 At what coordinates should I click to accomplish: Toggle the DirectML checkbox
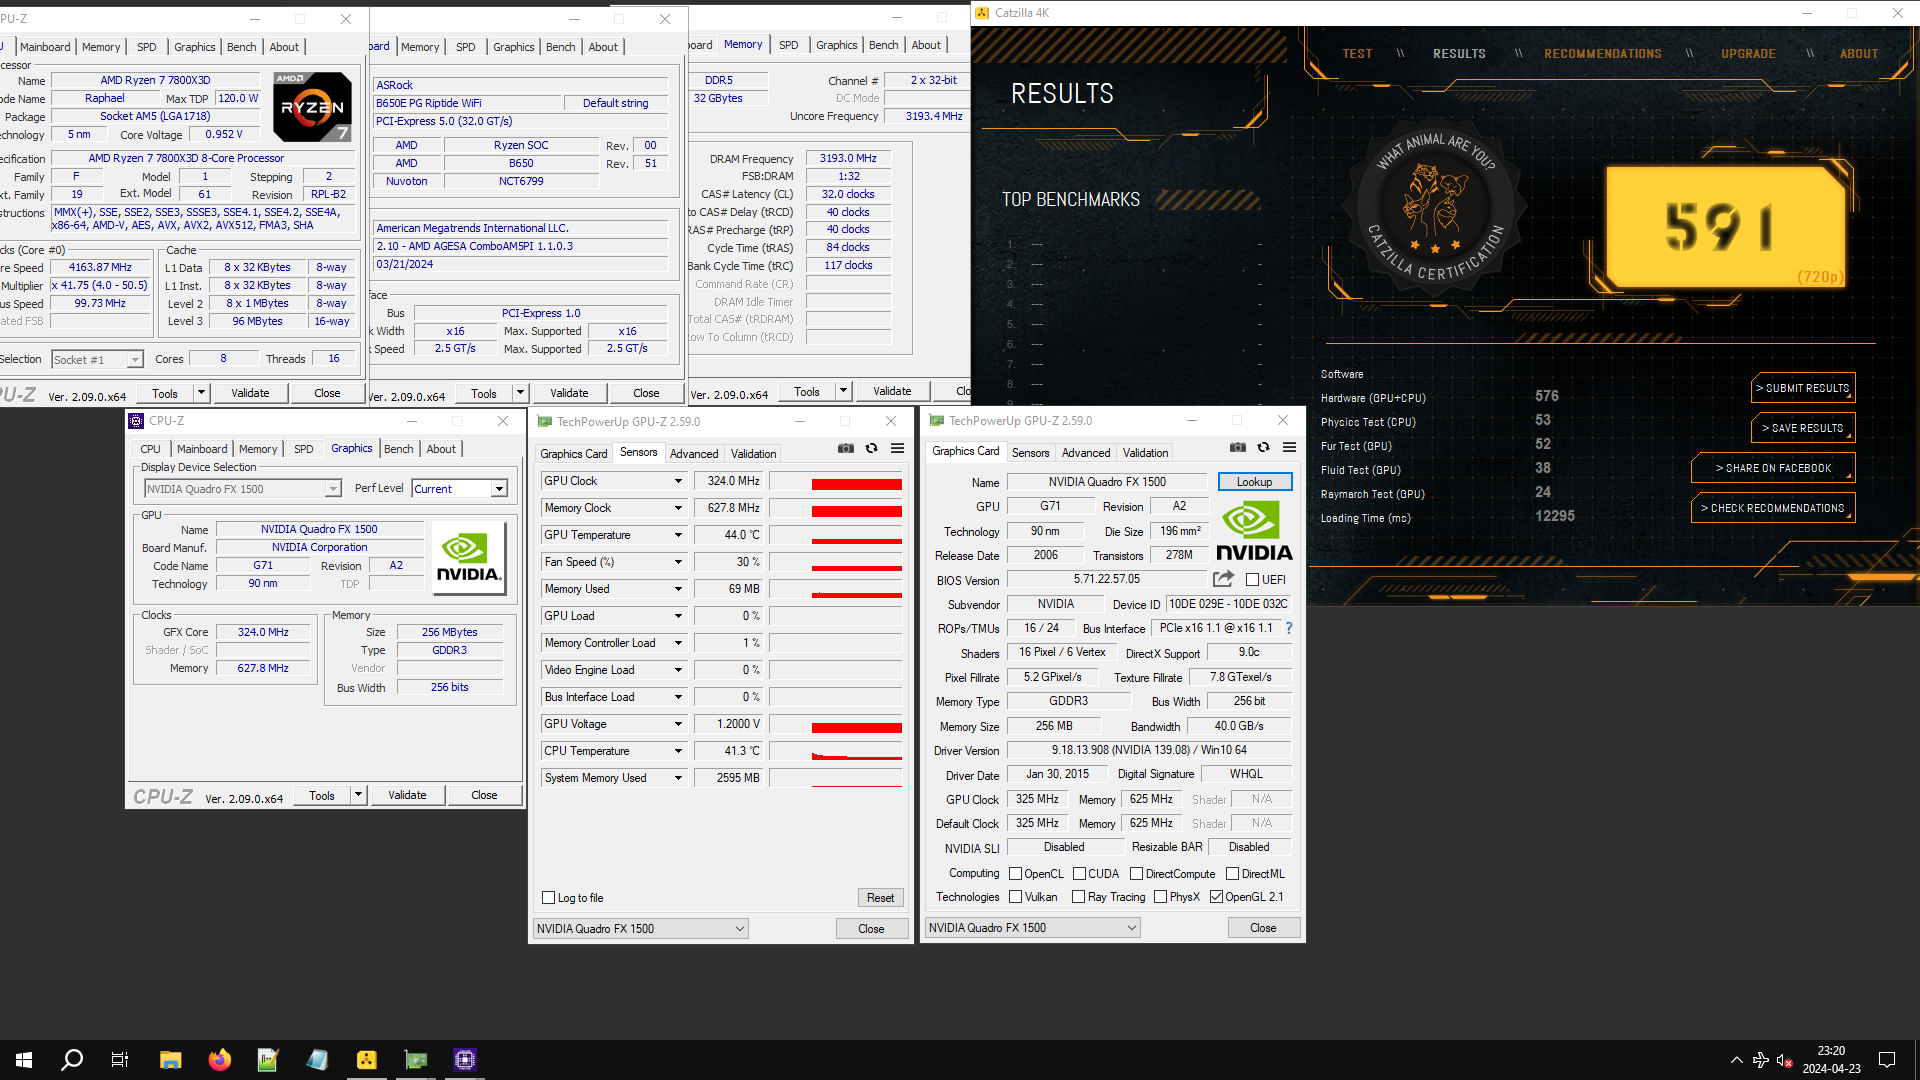tap(1233, 874)
